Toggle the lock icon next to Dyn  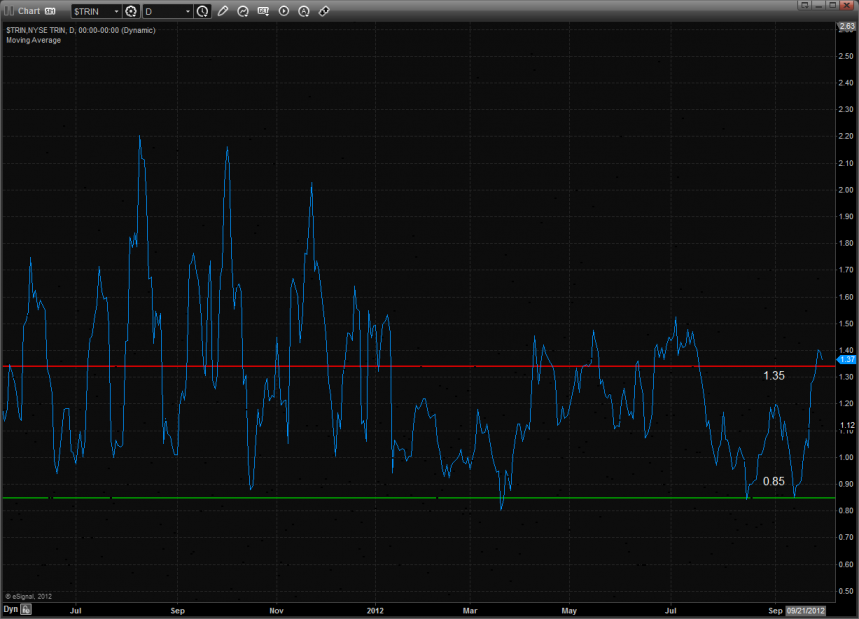[27, 608]
